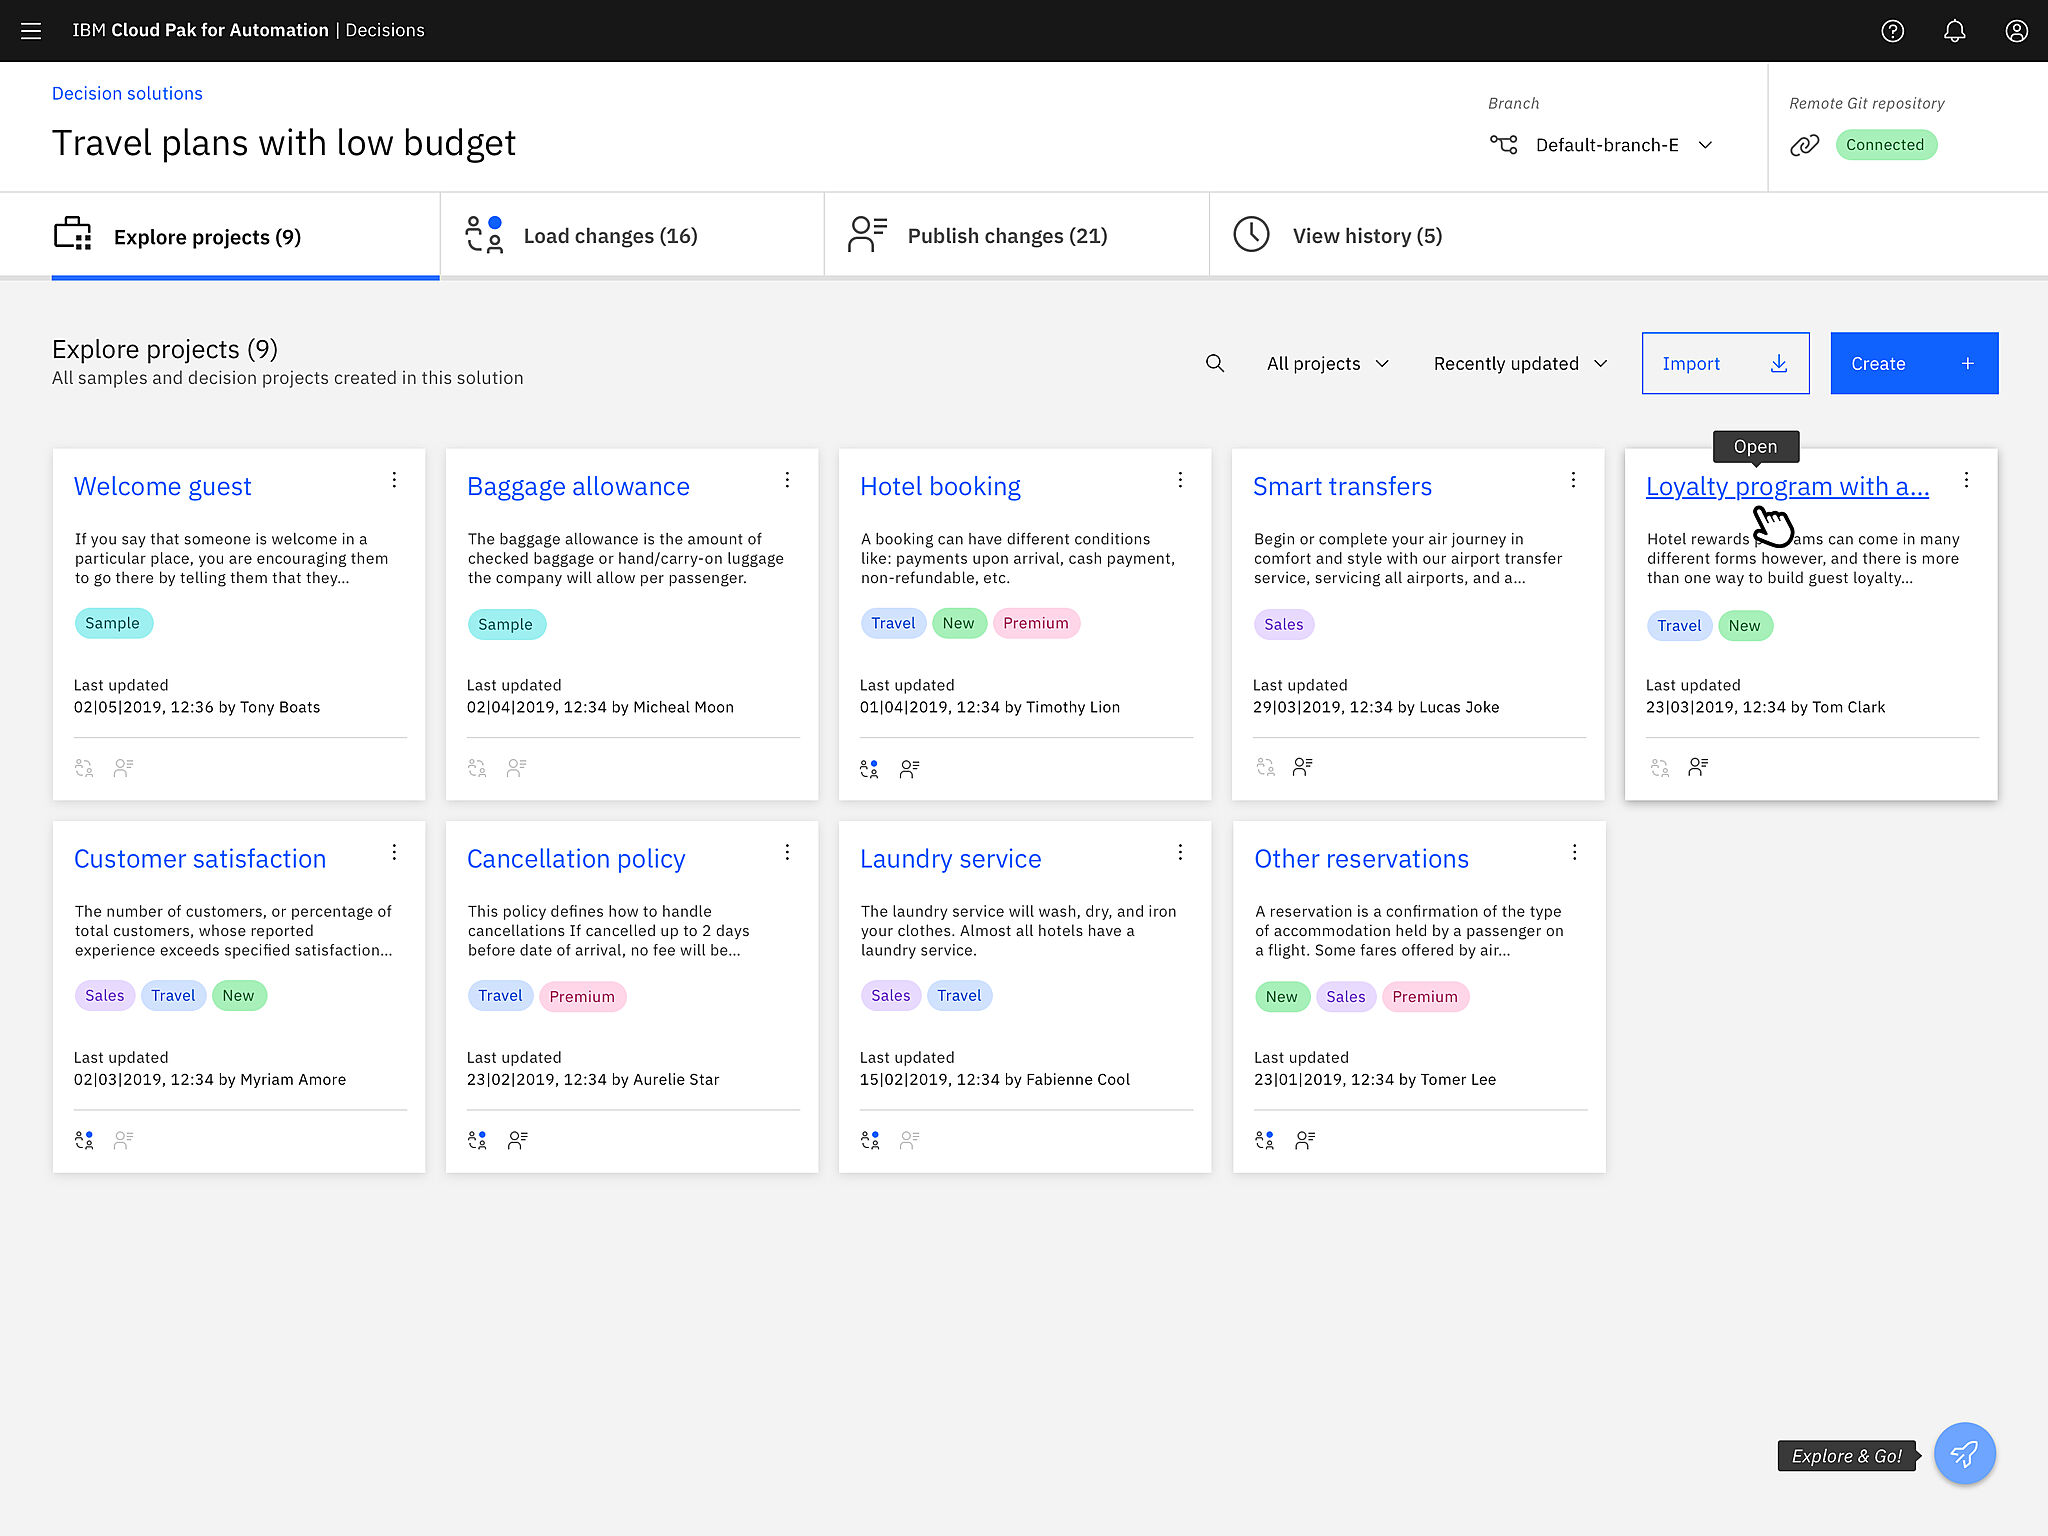This screenshot has height=1536, width=2048.
Task: Open the Other reservations project
Action: [x=1361, y=859]
